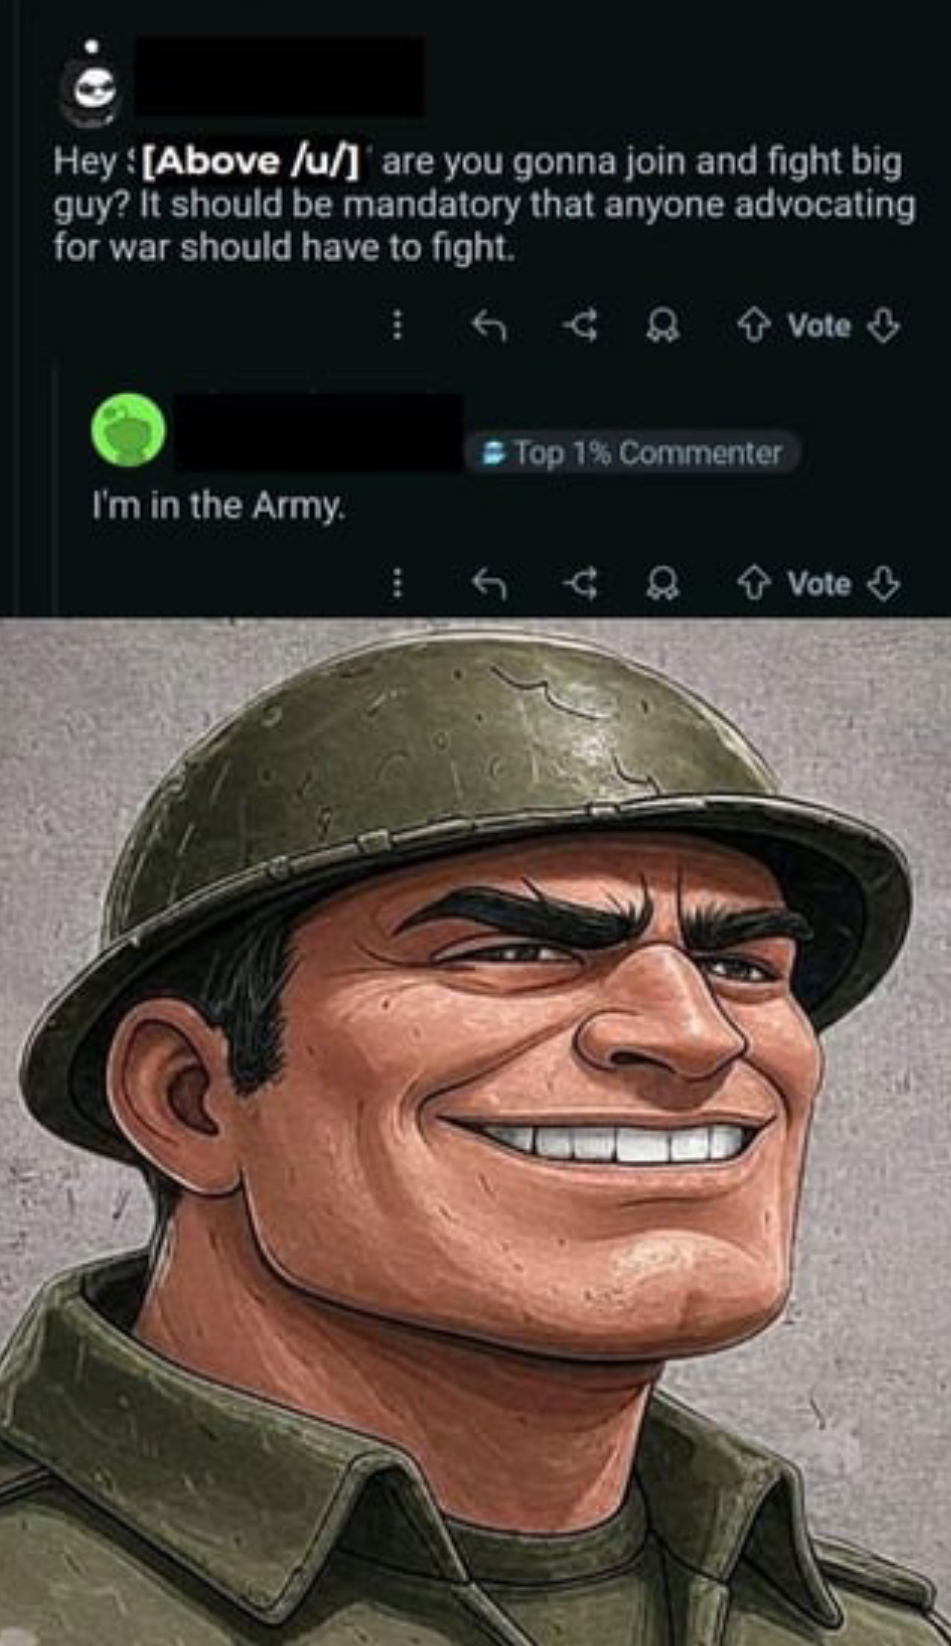951x1646 pixels.
Task: Open the first commenter's redacted username
Action: tap(279, 76)
